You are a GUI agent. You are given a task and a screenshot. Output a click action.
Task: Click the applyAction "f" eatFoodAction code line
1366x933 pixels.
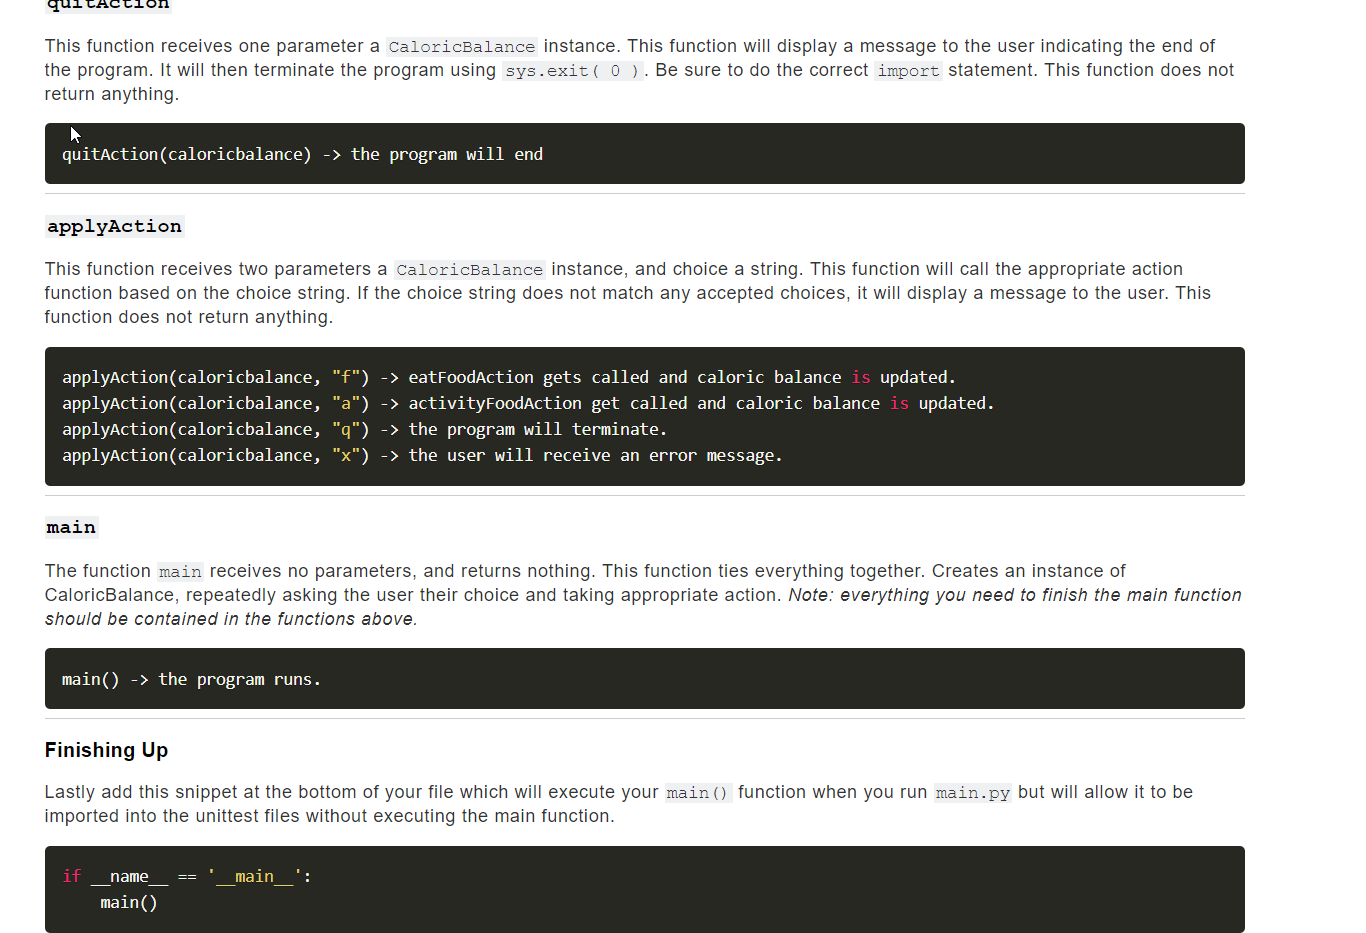tap(509, 377)
